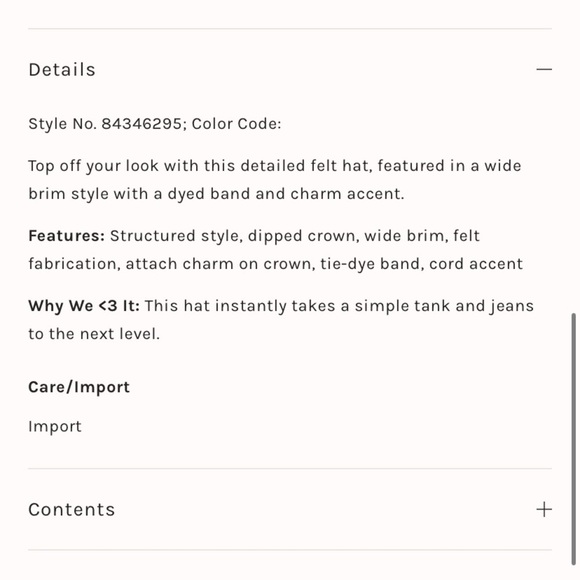Click the 'Structured style, dipped crown' text

click(x=235, y=236)
